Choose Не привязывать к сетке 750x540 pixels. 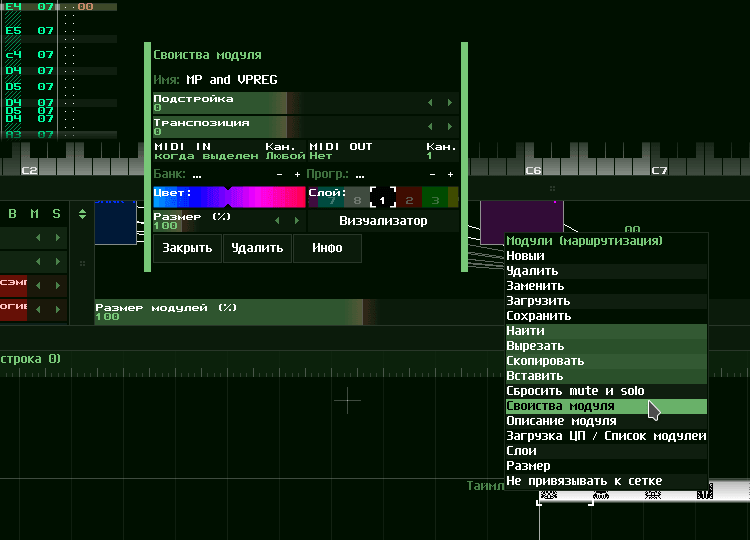click(x=607, y=481)
